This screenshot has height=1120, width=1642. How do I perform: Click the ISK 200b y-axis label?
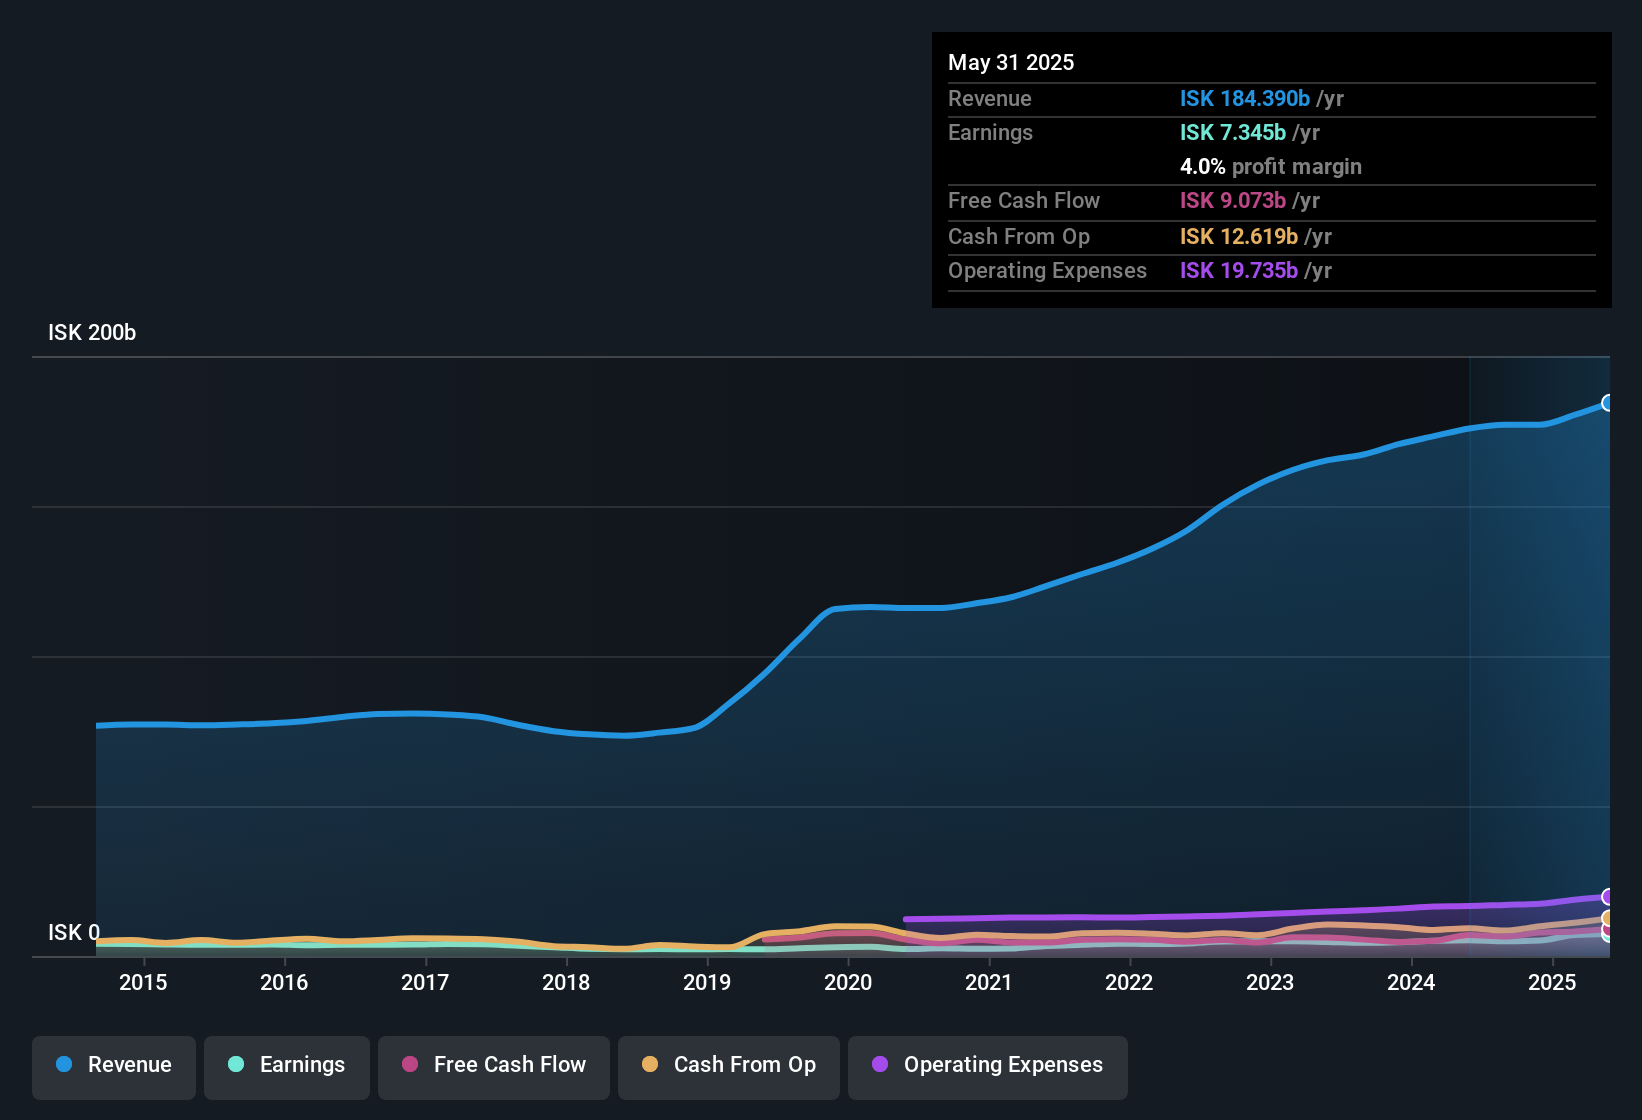(92, 333)
